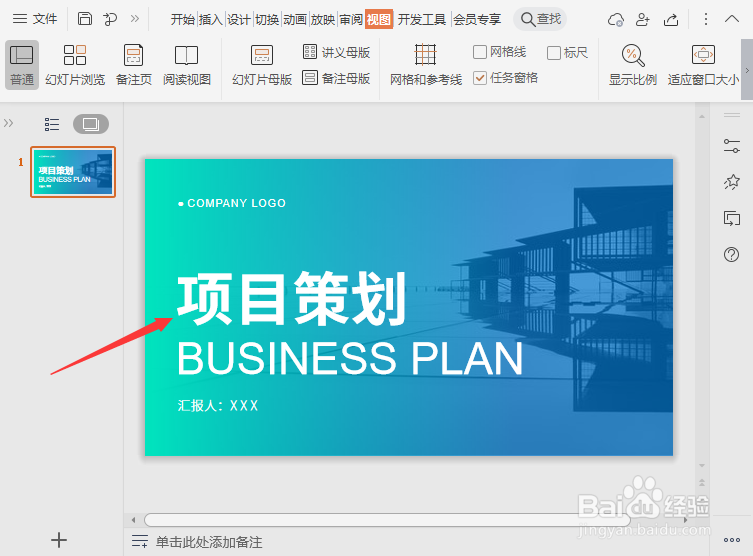Viewport: 753px width, 556px height.
Task: Switch to the 动画 tab
Action: (x=294, y=20)
